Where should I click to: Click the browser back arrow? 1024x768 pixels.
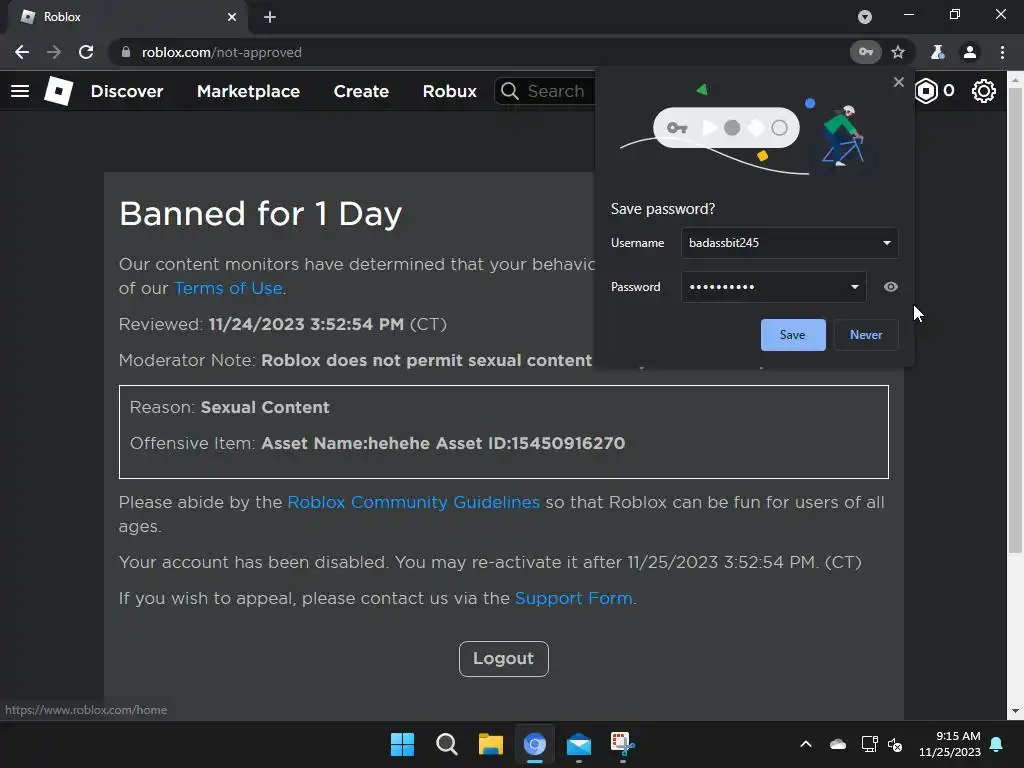[x=22, y=52]
